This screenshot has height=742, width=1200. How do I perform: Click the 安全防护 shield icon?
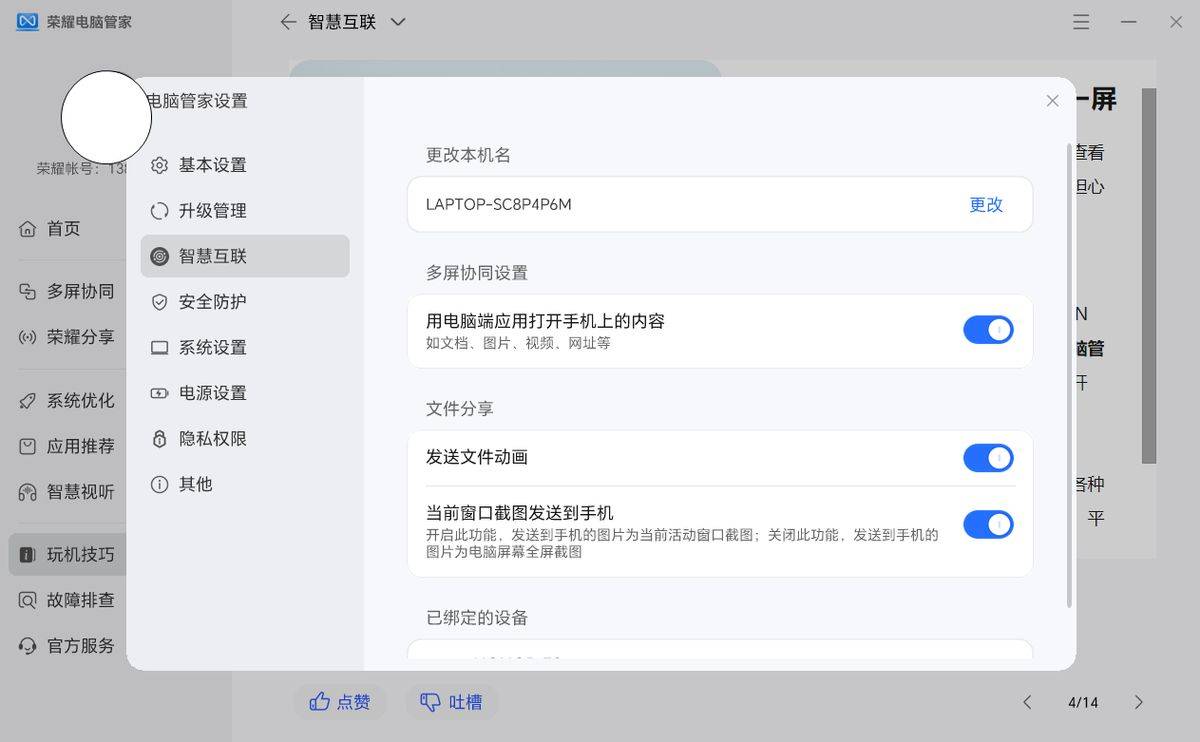point(159,302)
